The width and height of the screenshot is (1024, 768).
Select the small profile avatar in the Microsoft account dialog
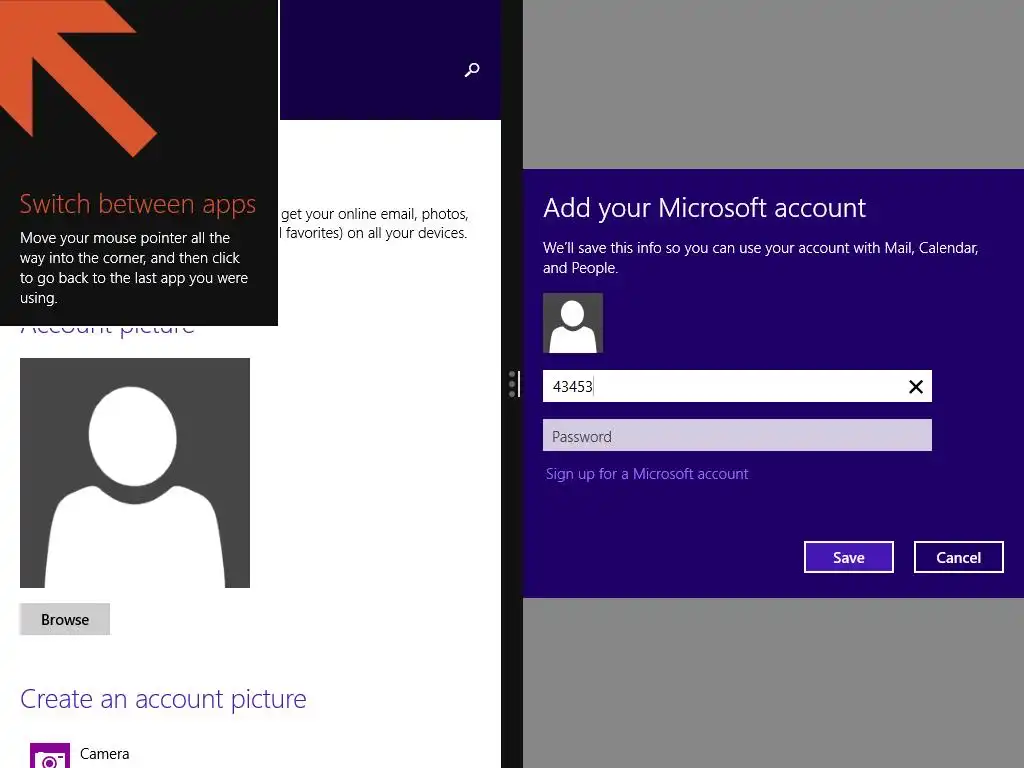tap(573, 323)
